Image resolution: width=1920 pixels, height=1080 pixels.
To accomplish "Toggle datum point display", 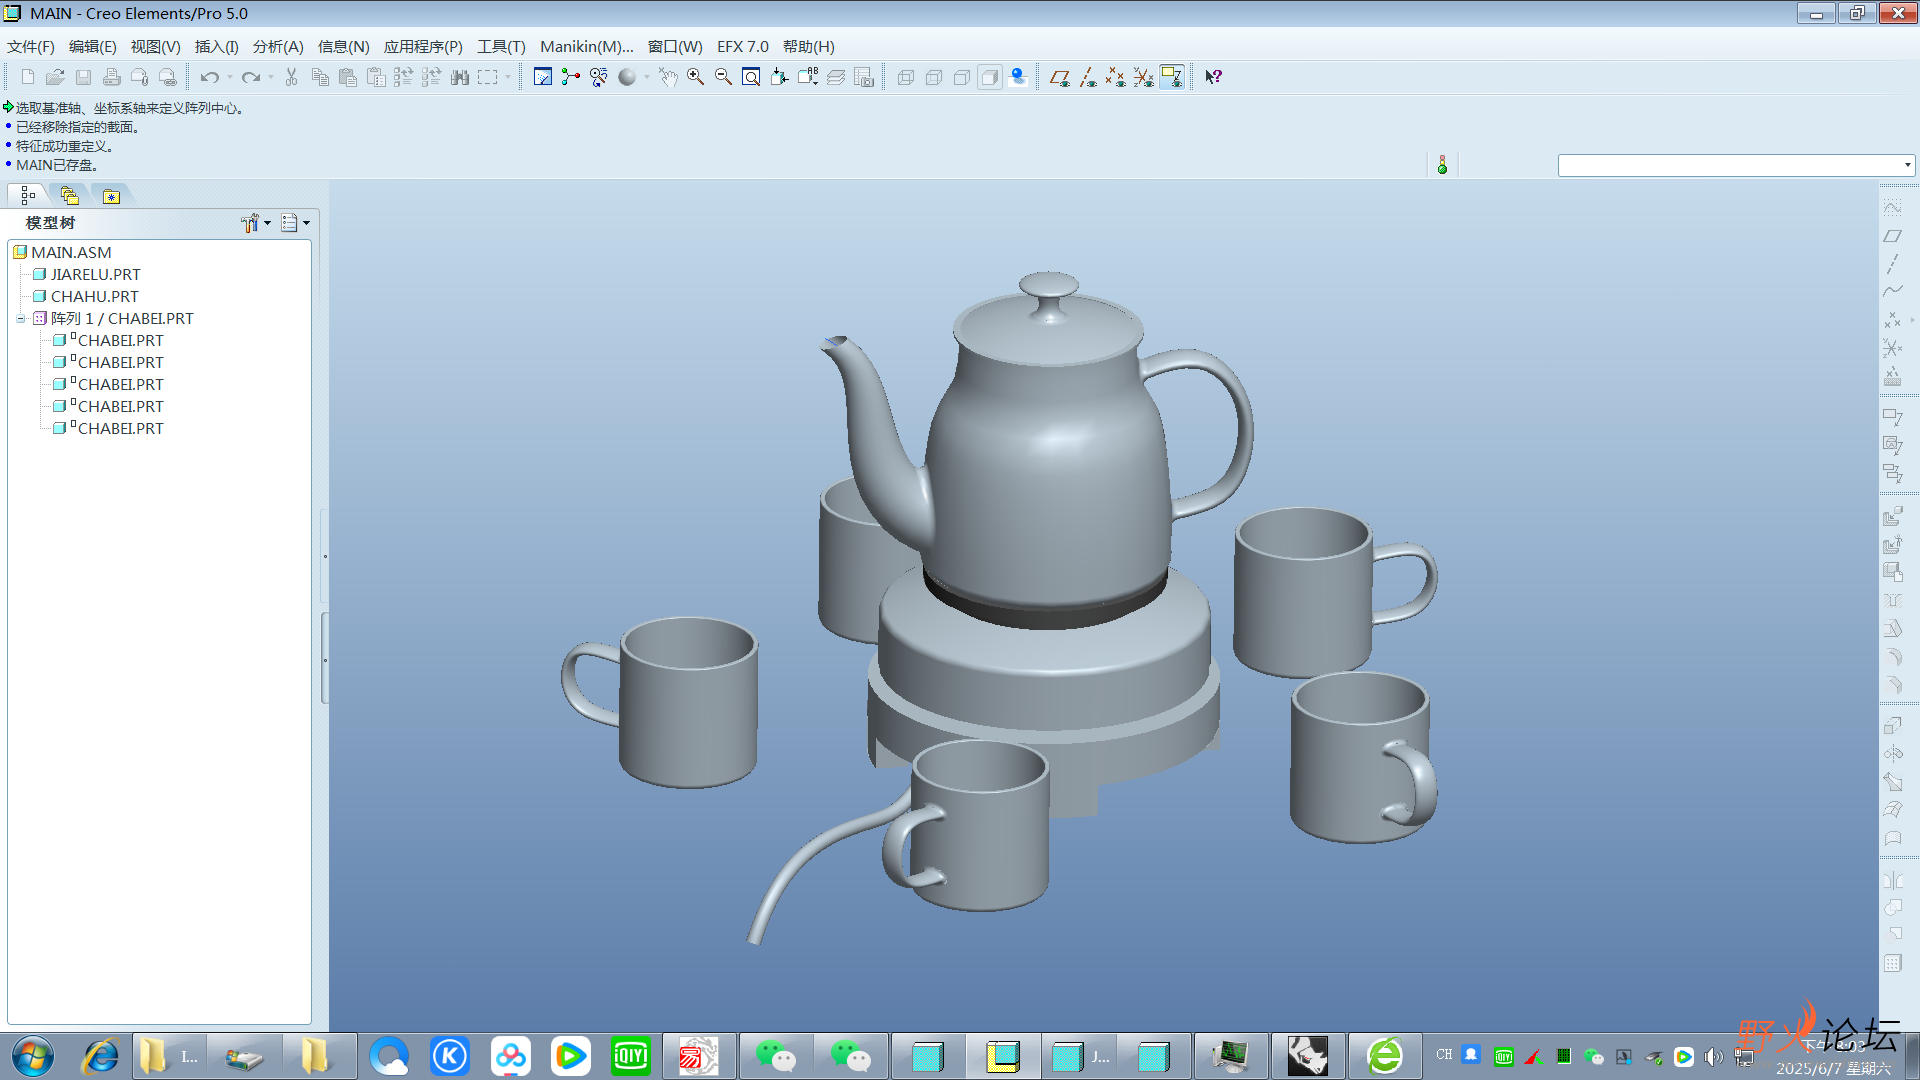I will 1116,77.
